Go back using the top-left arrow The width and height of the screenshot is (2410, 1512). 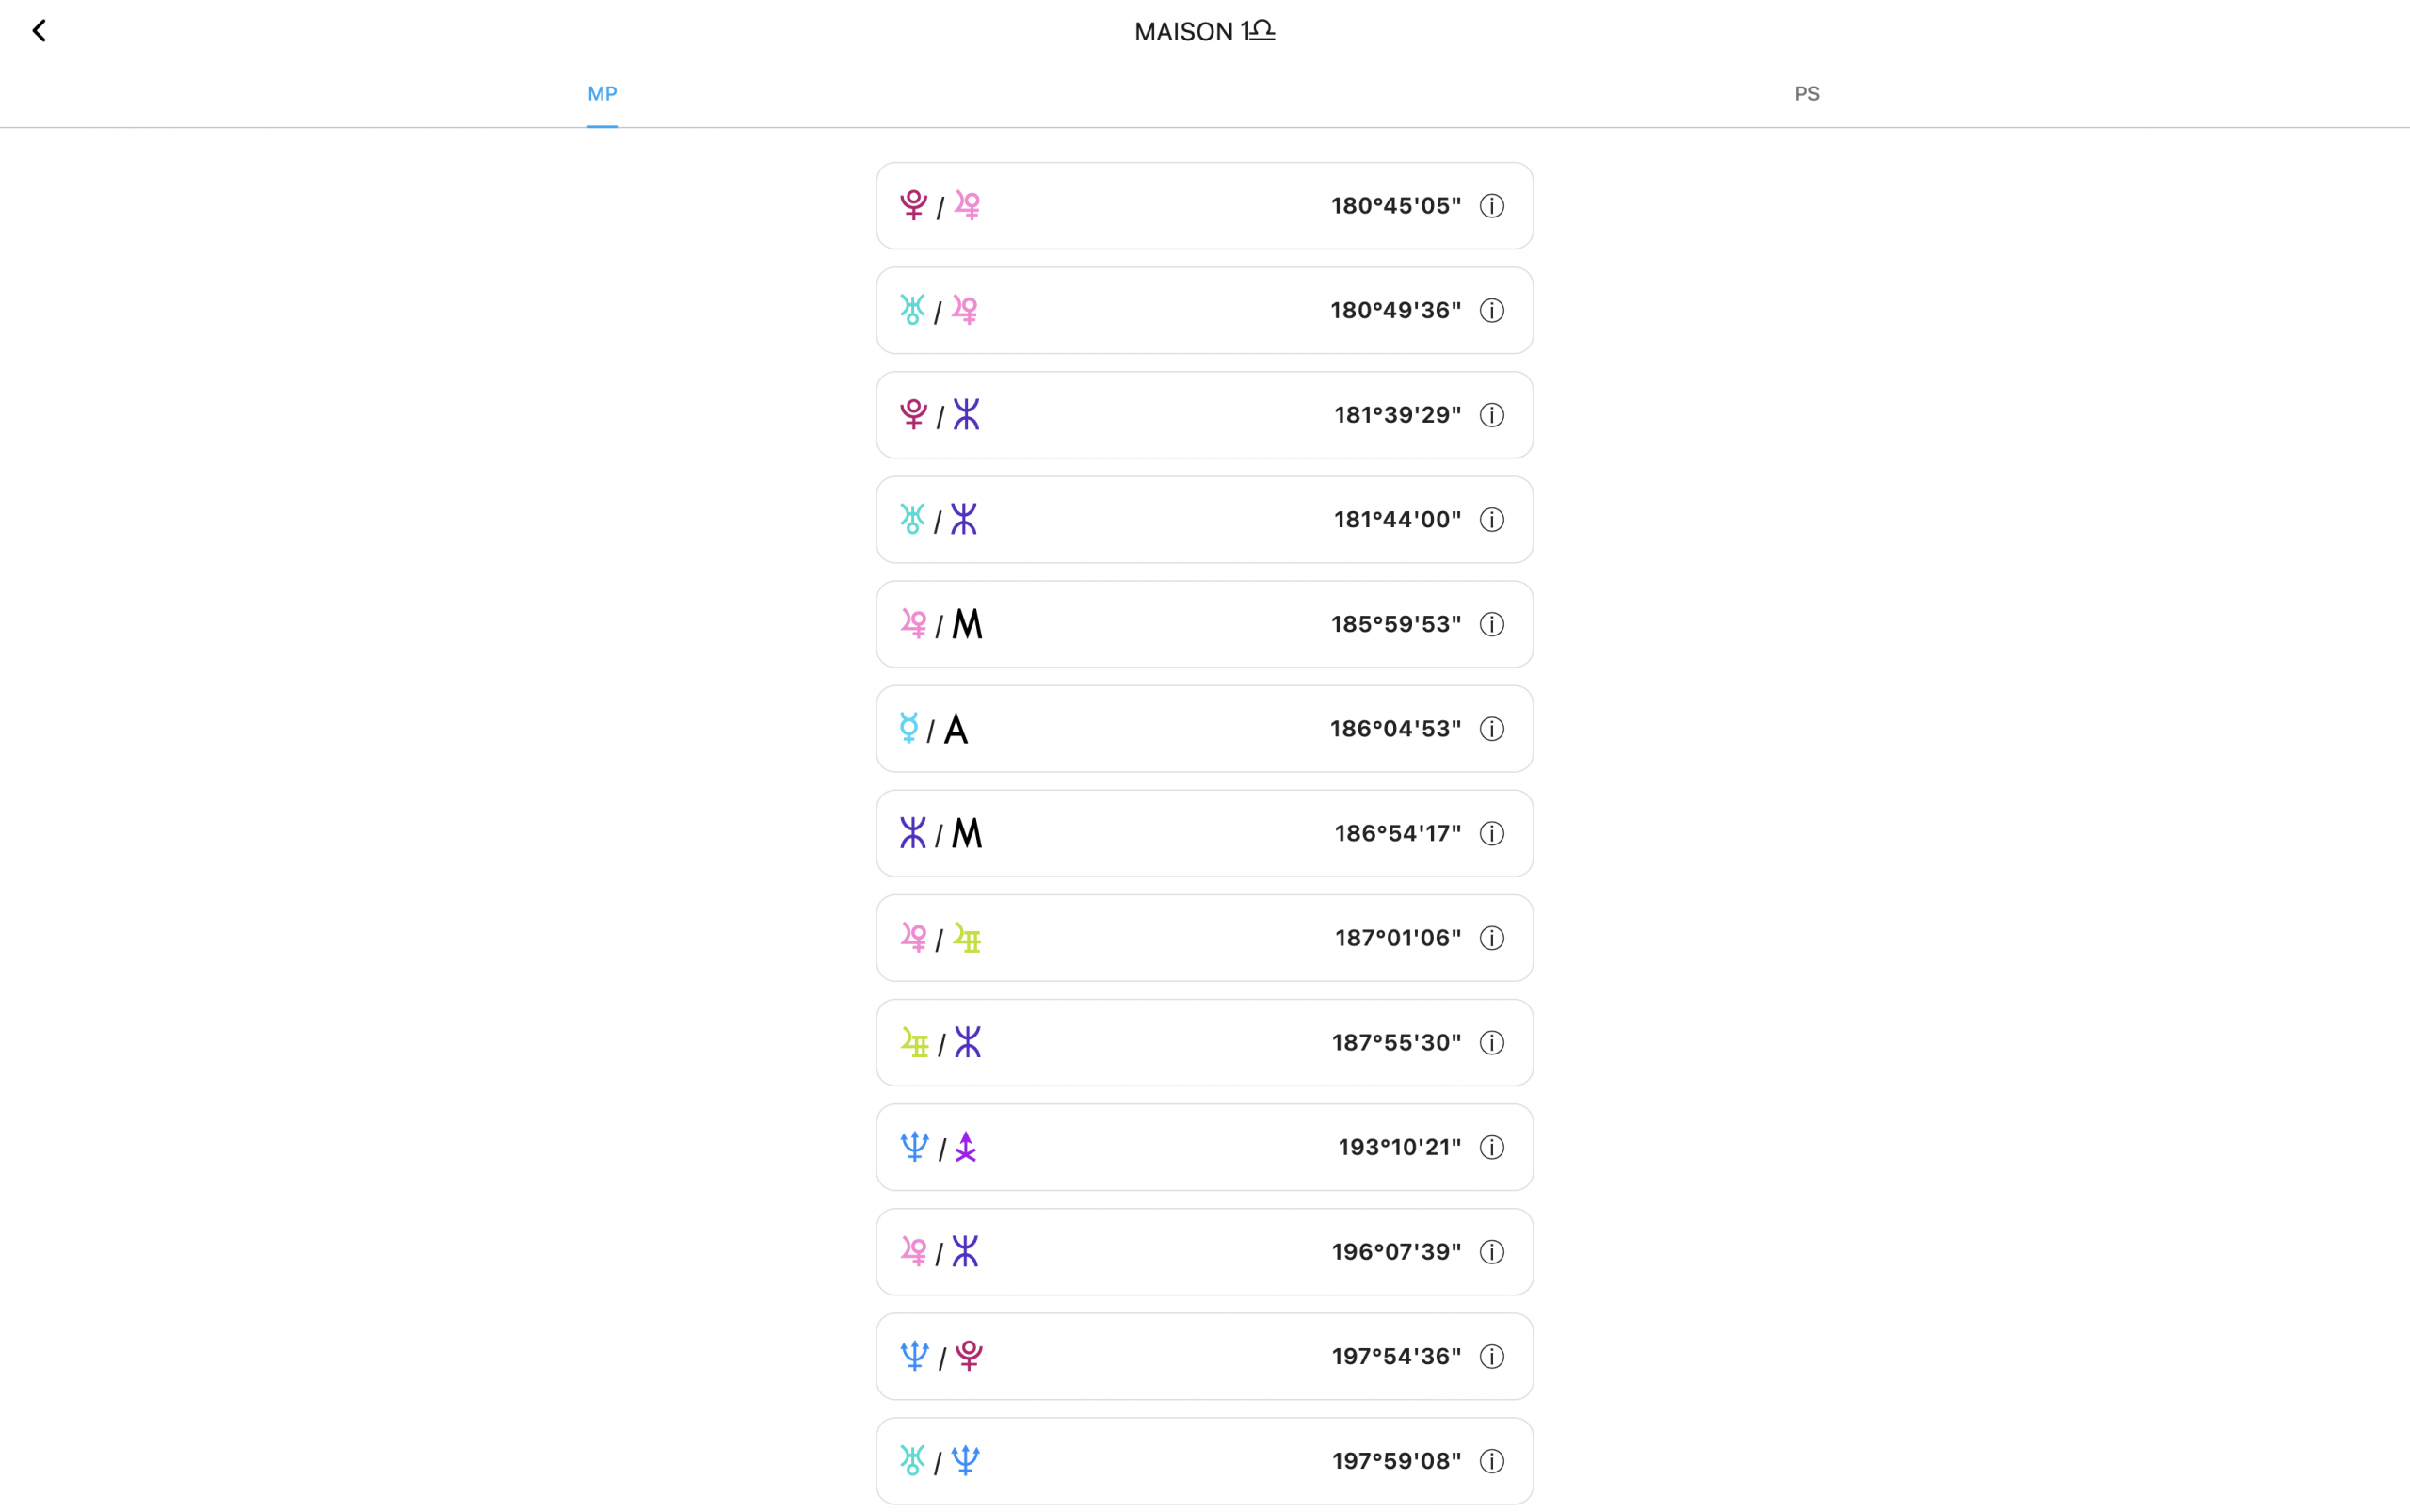tap(39, 31)
